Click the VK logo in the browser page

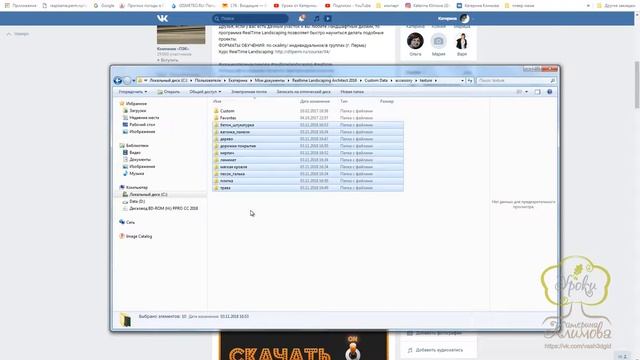click(x=162, y=18)
